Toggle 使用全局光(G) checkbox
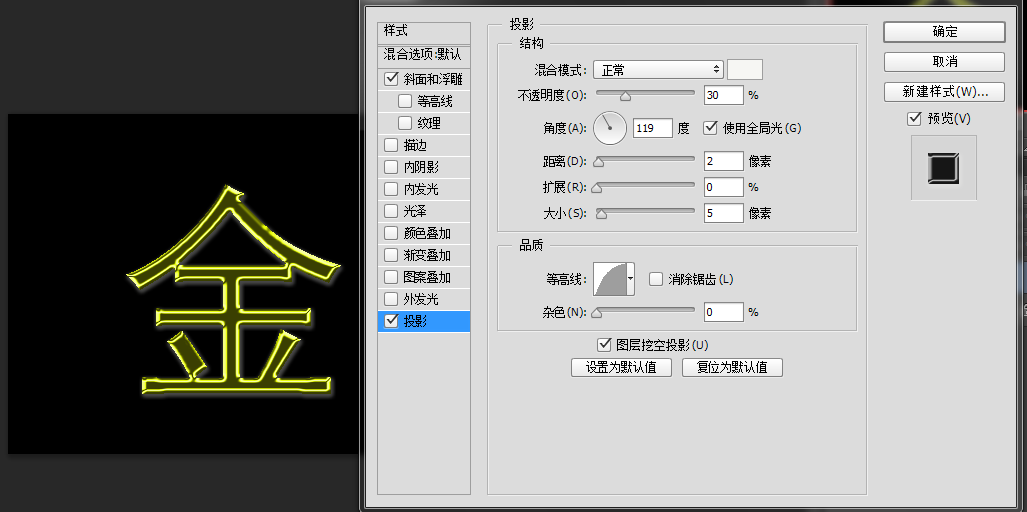Image resolution: width=1027 pixels, height=512 pixels. 709,128
